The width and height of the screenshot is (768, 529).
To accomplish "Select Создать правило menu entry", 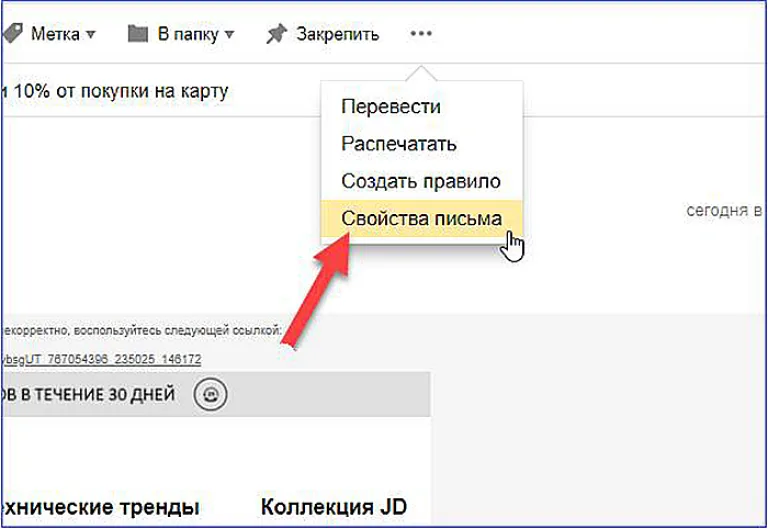I will click(x=421, y=181).
